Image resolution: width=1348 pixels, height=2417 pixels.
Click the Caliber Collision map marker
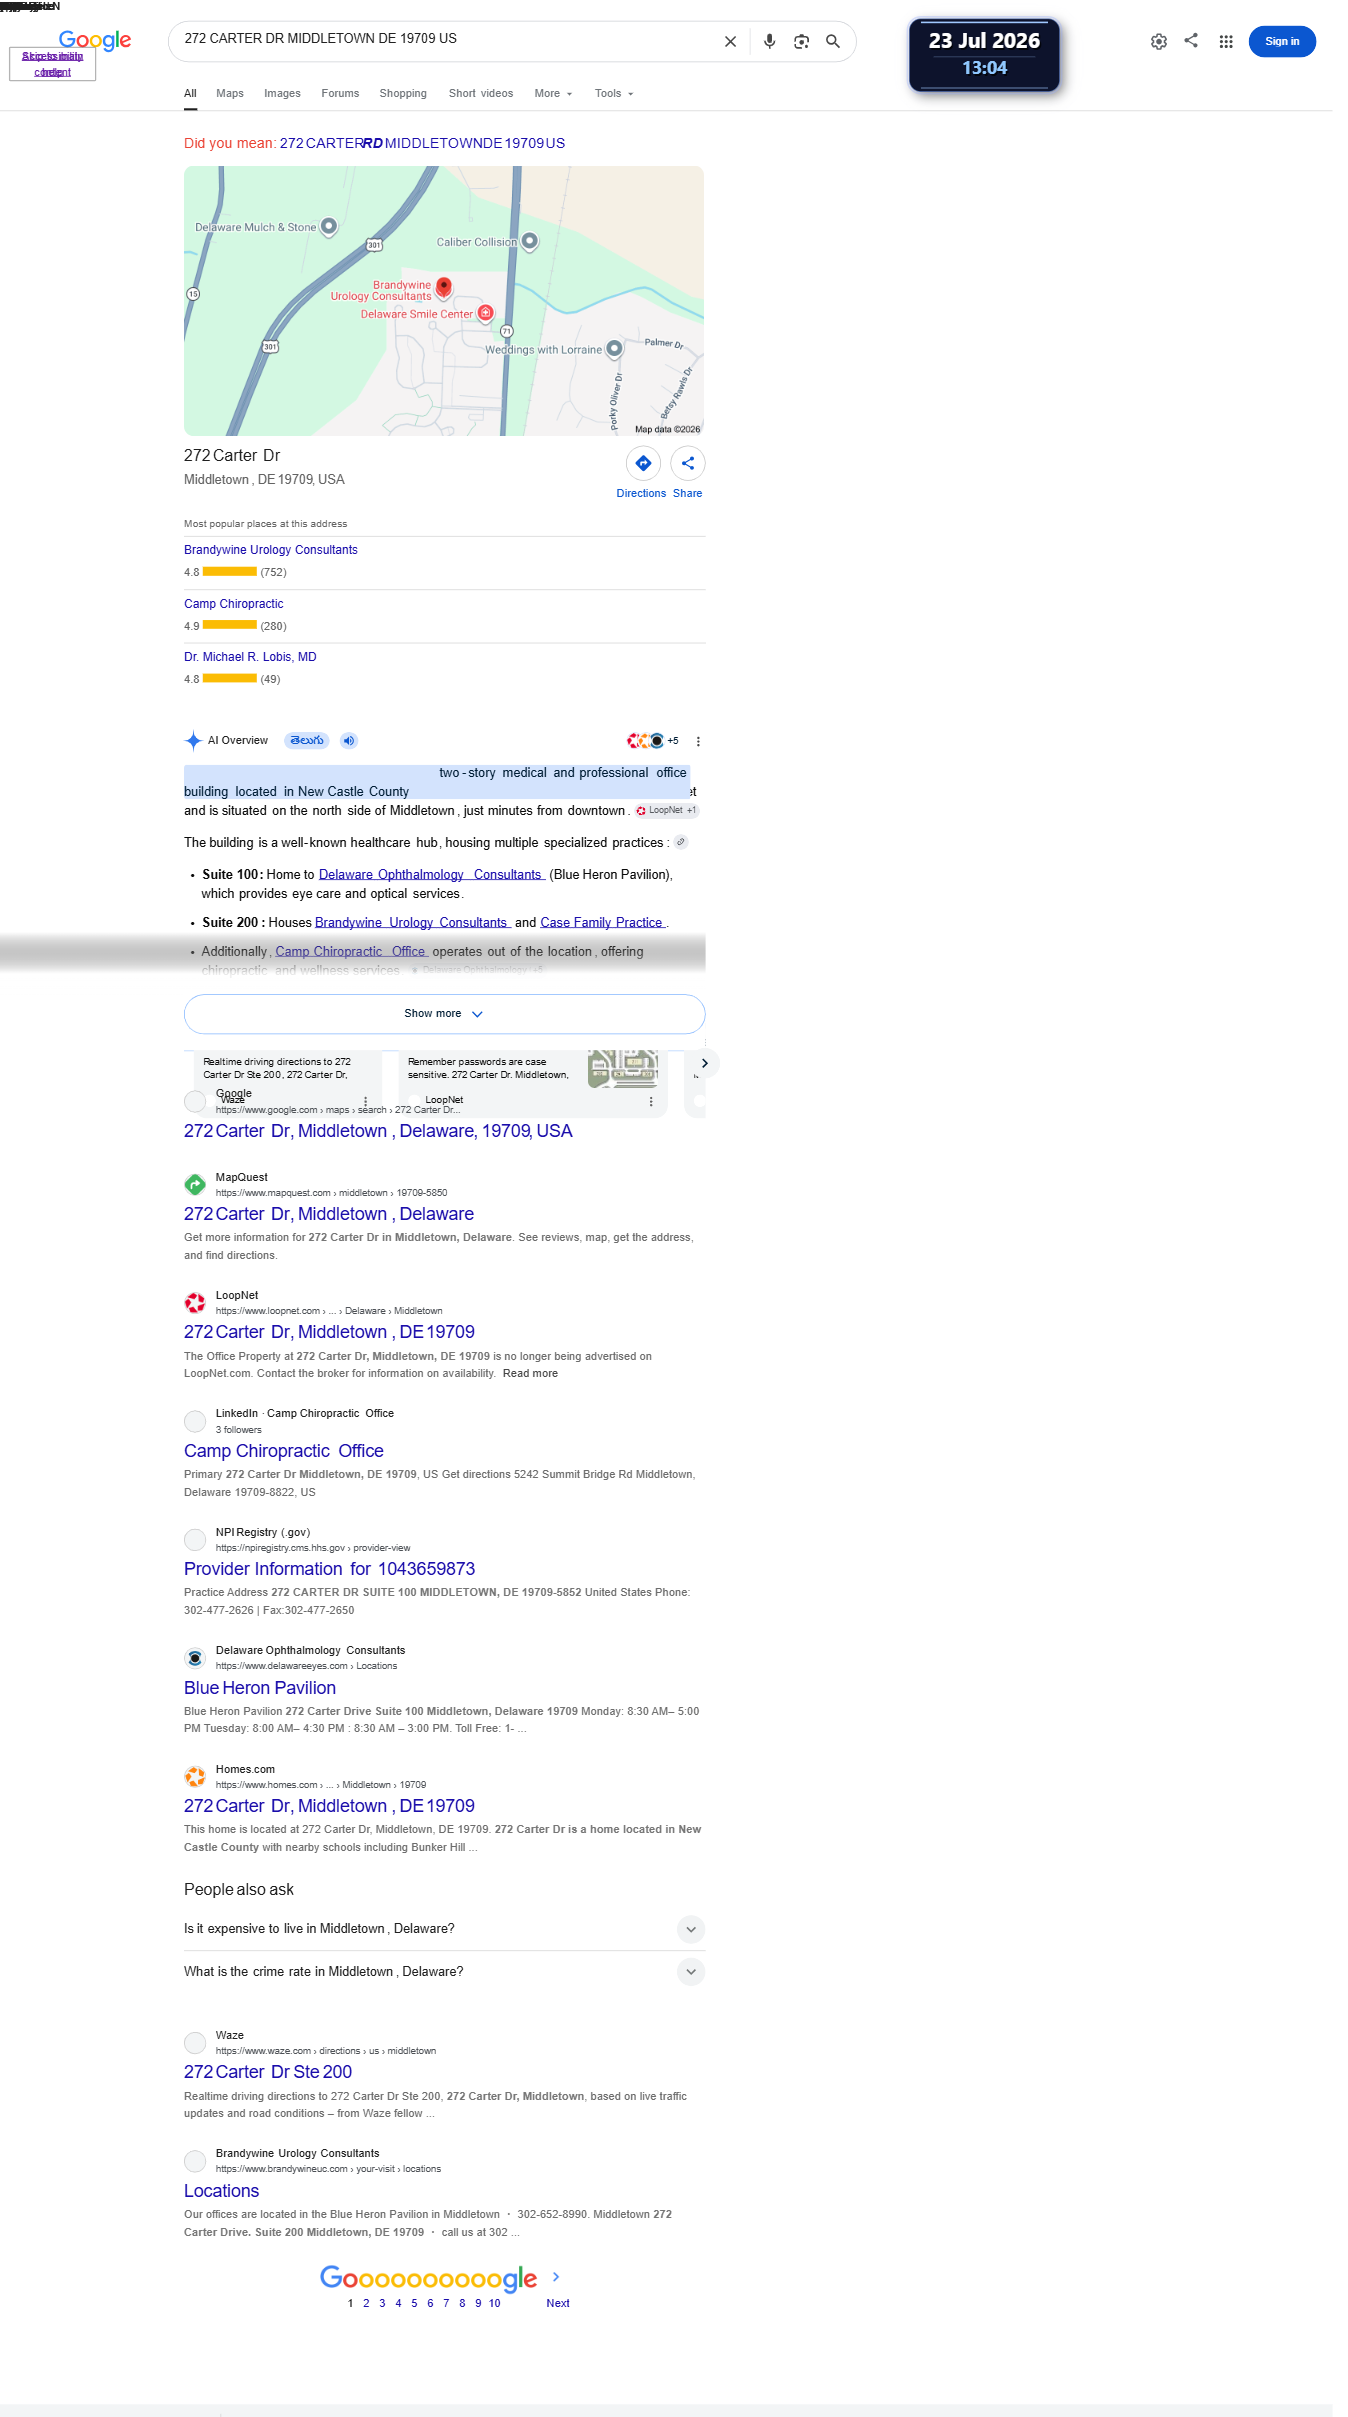pos(530,241)
